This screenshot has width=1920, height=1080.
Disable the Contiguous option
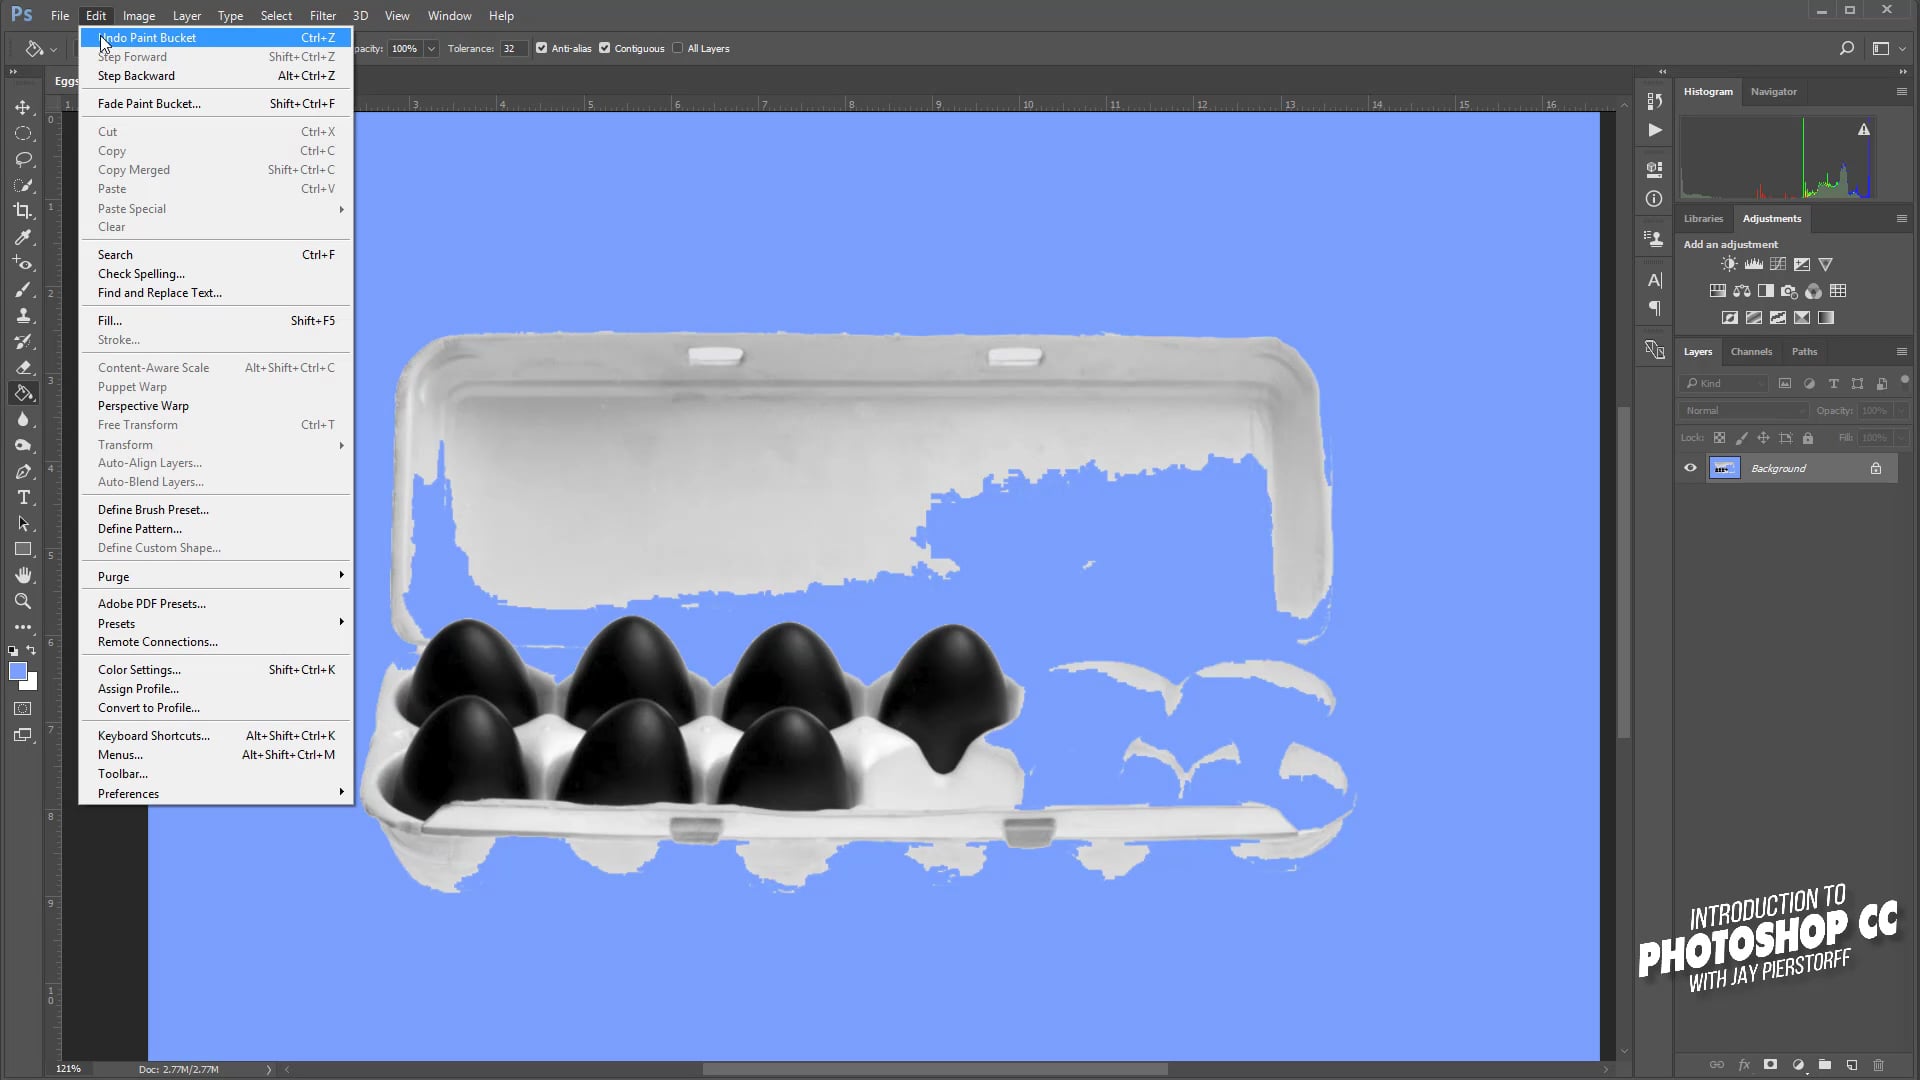tap(604, 47)
